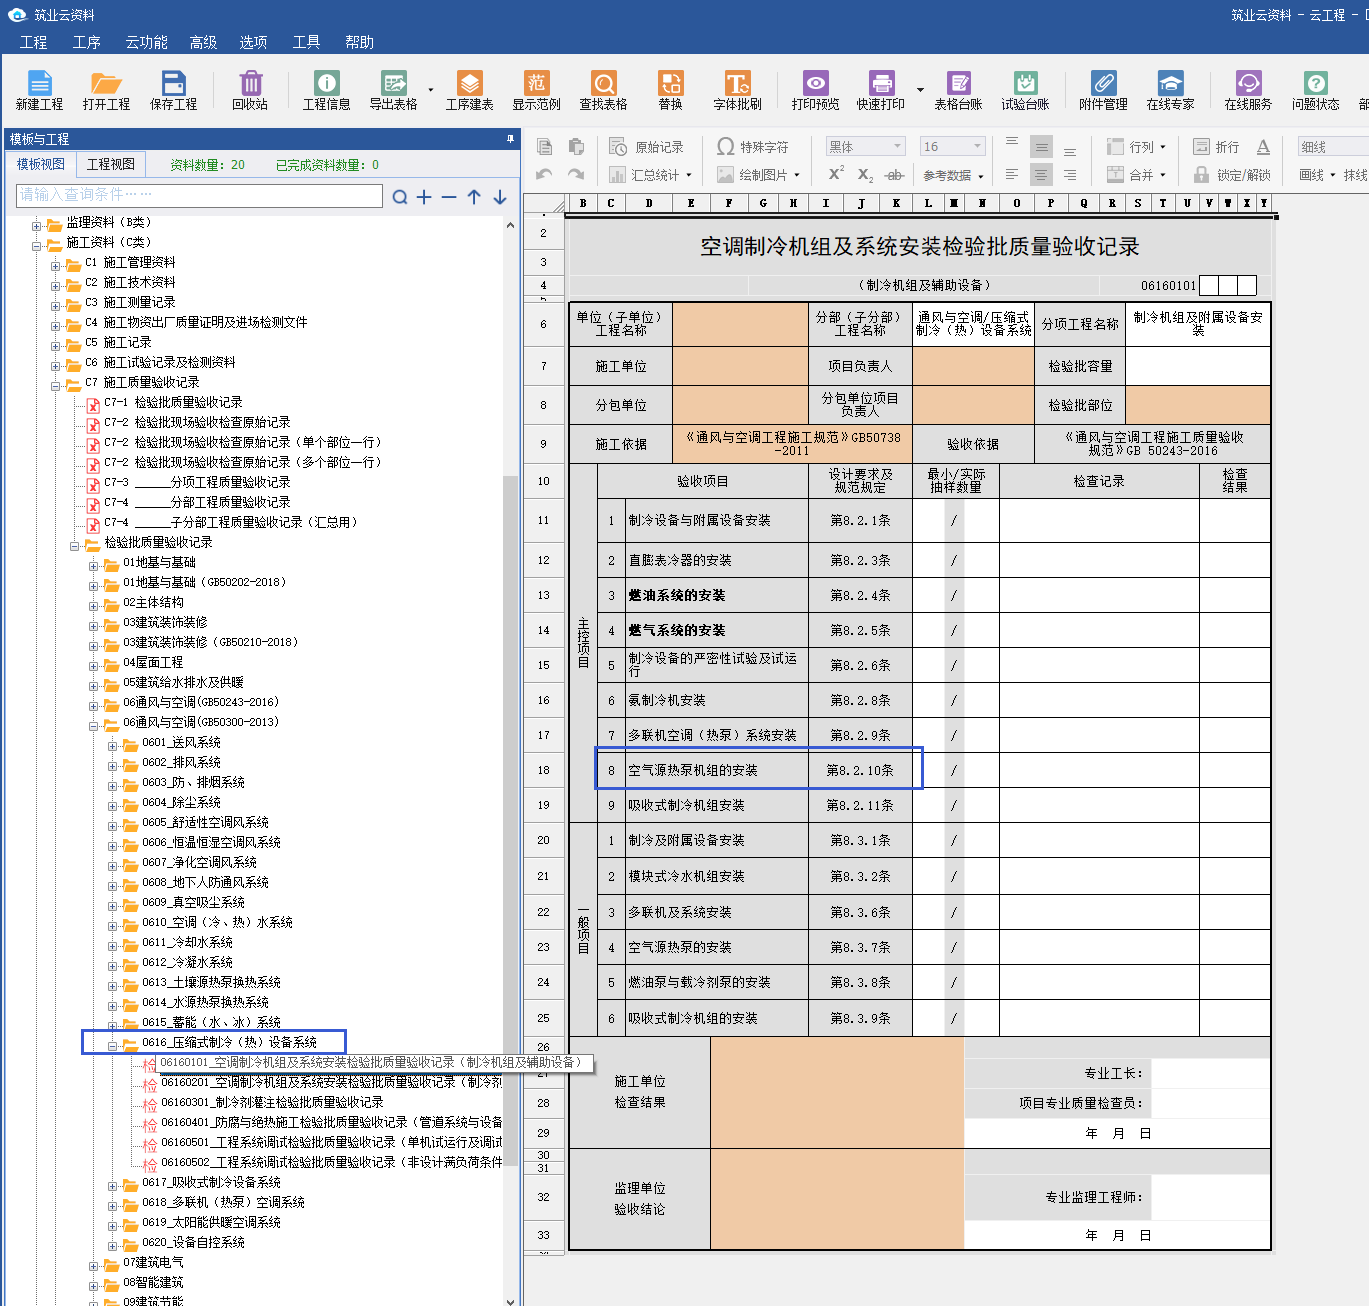Toggle 折行 text wrap
This screenshot has width=1369, height=1306.
click(1216, 147)
